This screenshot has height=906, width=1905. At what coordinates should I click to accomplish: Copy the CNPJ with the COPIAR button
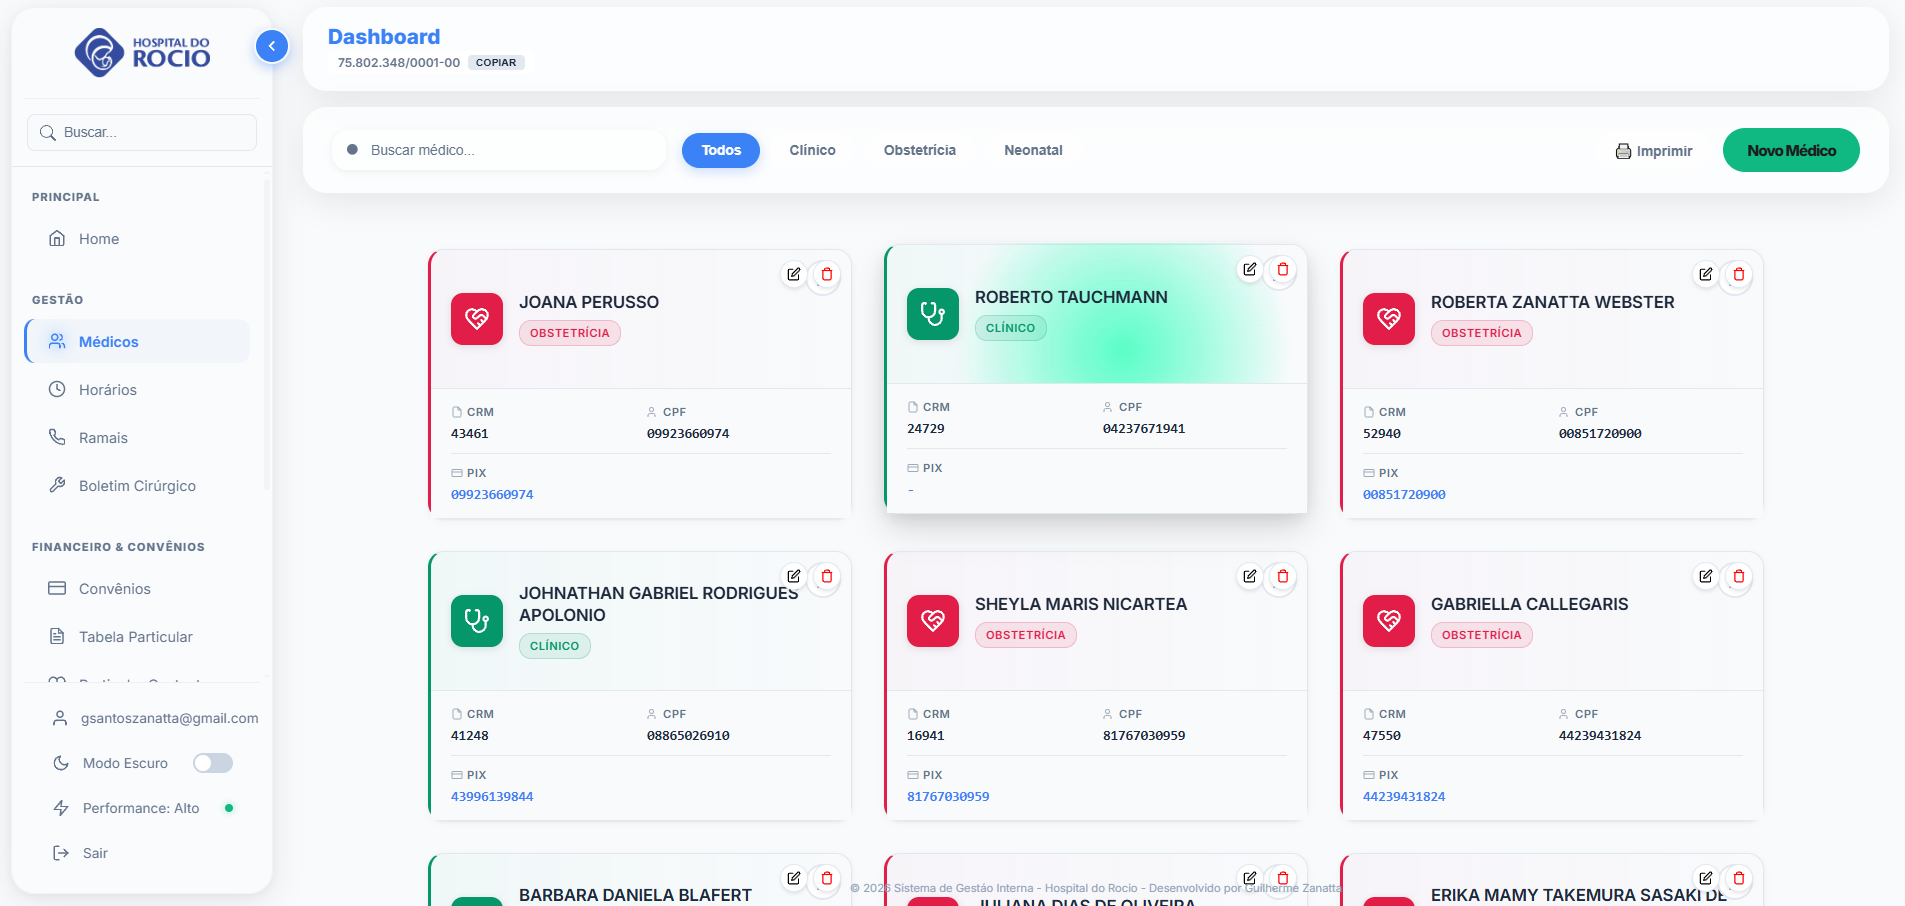(496, 62)
